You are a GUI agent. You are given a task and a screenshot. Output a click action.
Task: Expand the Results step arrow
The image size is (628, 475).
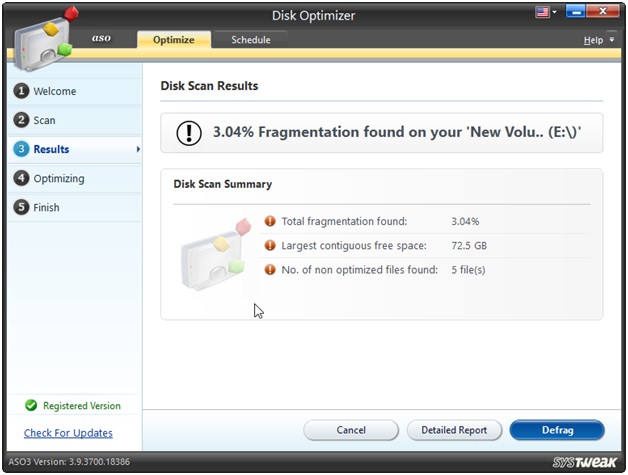(x=137, y=149)
